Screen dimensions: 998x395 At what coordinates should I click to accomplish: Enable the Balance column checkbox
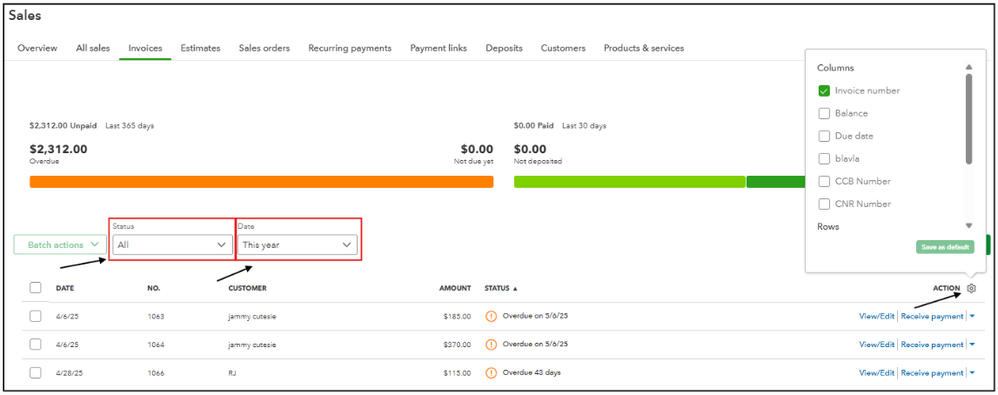point(824,113)
